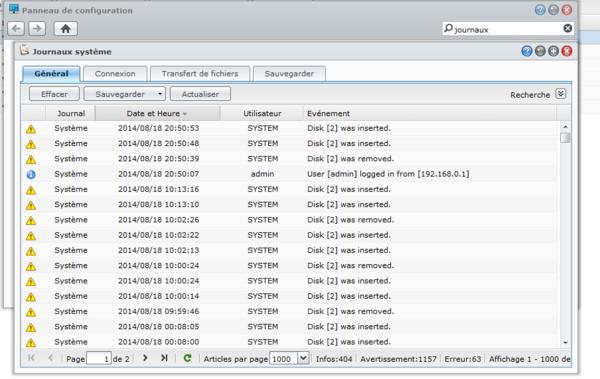The width and height of the screenshot is (600, 379).
Task: Select the 00:08:00 Disk inserted entry
Action: (289, 342)
